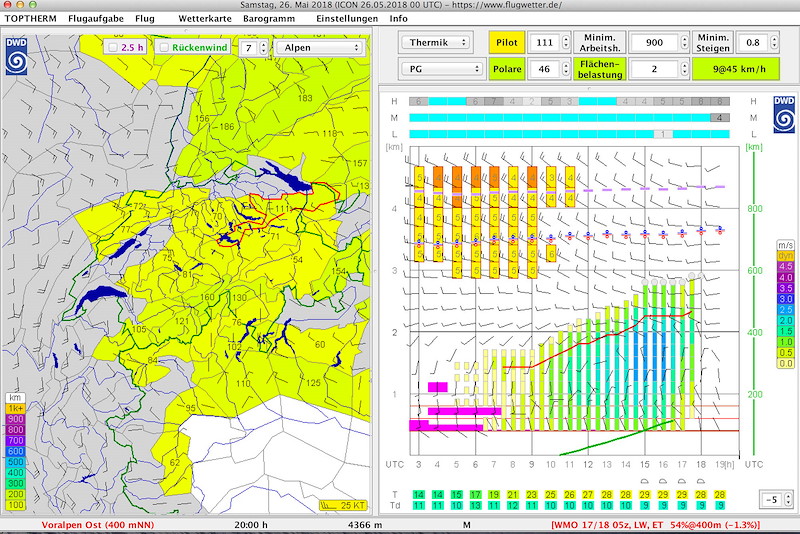Click the 4.5 m/s magenta legend swatch

(x=785, y=267)
